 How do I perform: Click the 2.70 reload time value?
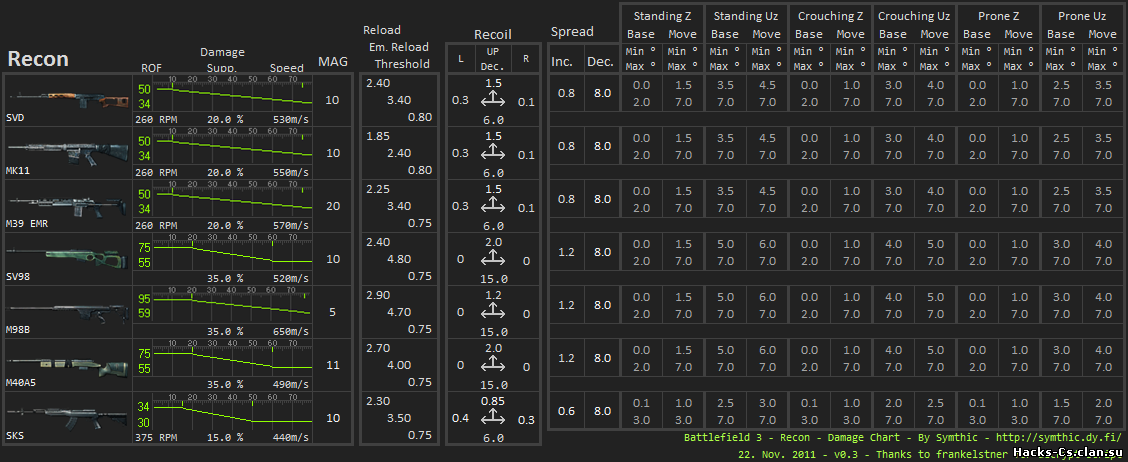[x=378, y=348]
